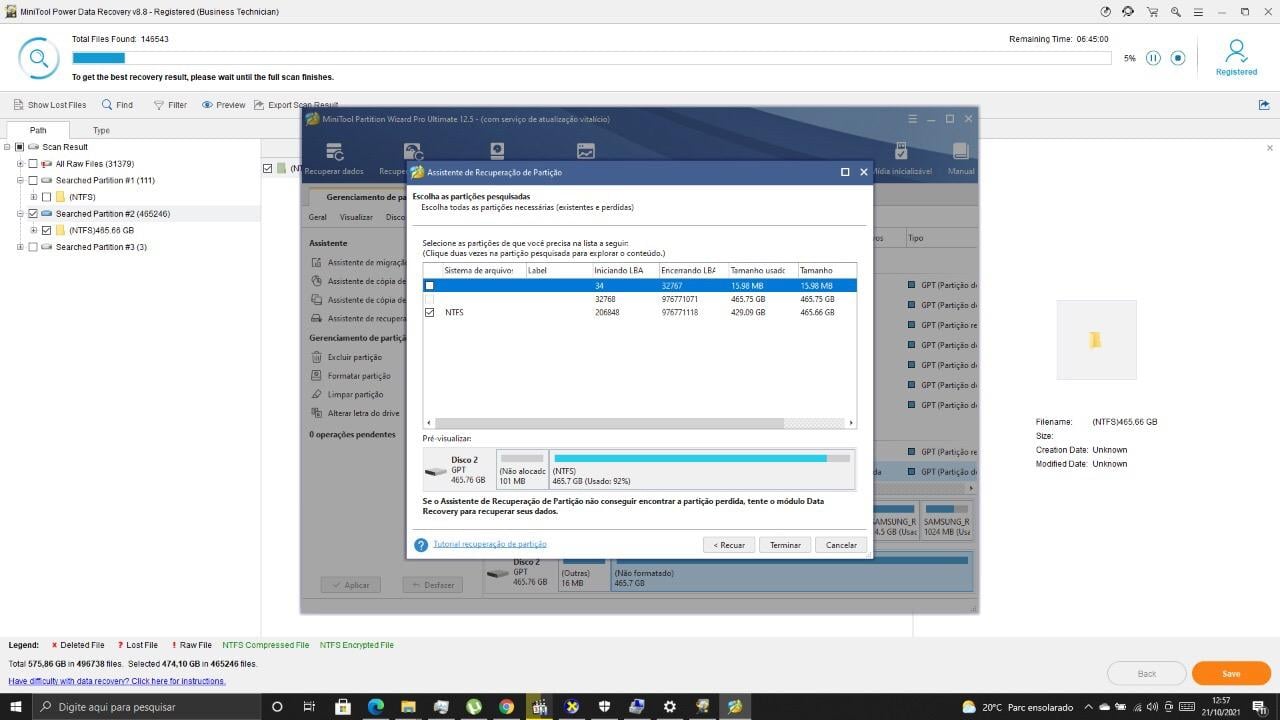
Task: Click the Terminar finish button
Action: 785,545
